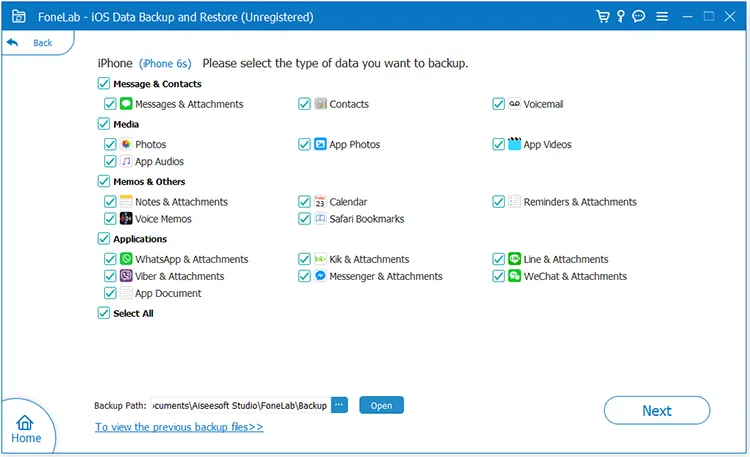Click the green Messages app icon
750x457 pixels.
tap(126, 103)
